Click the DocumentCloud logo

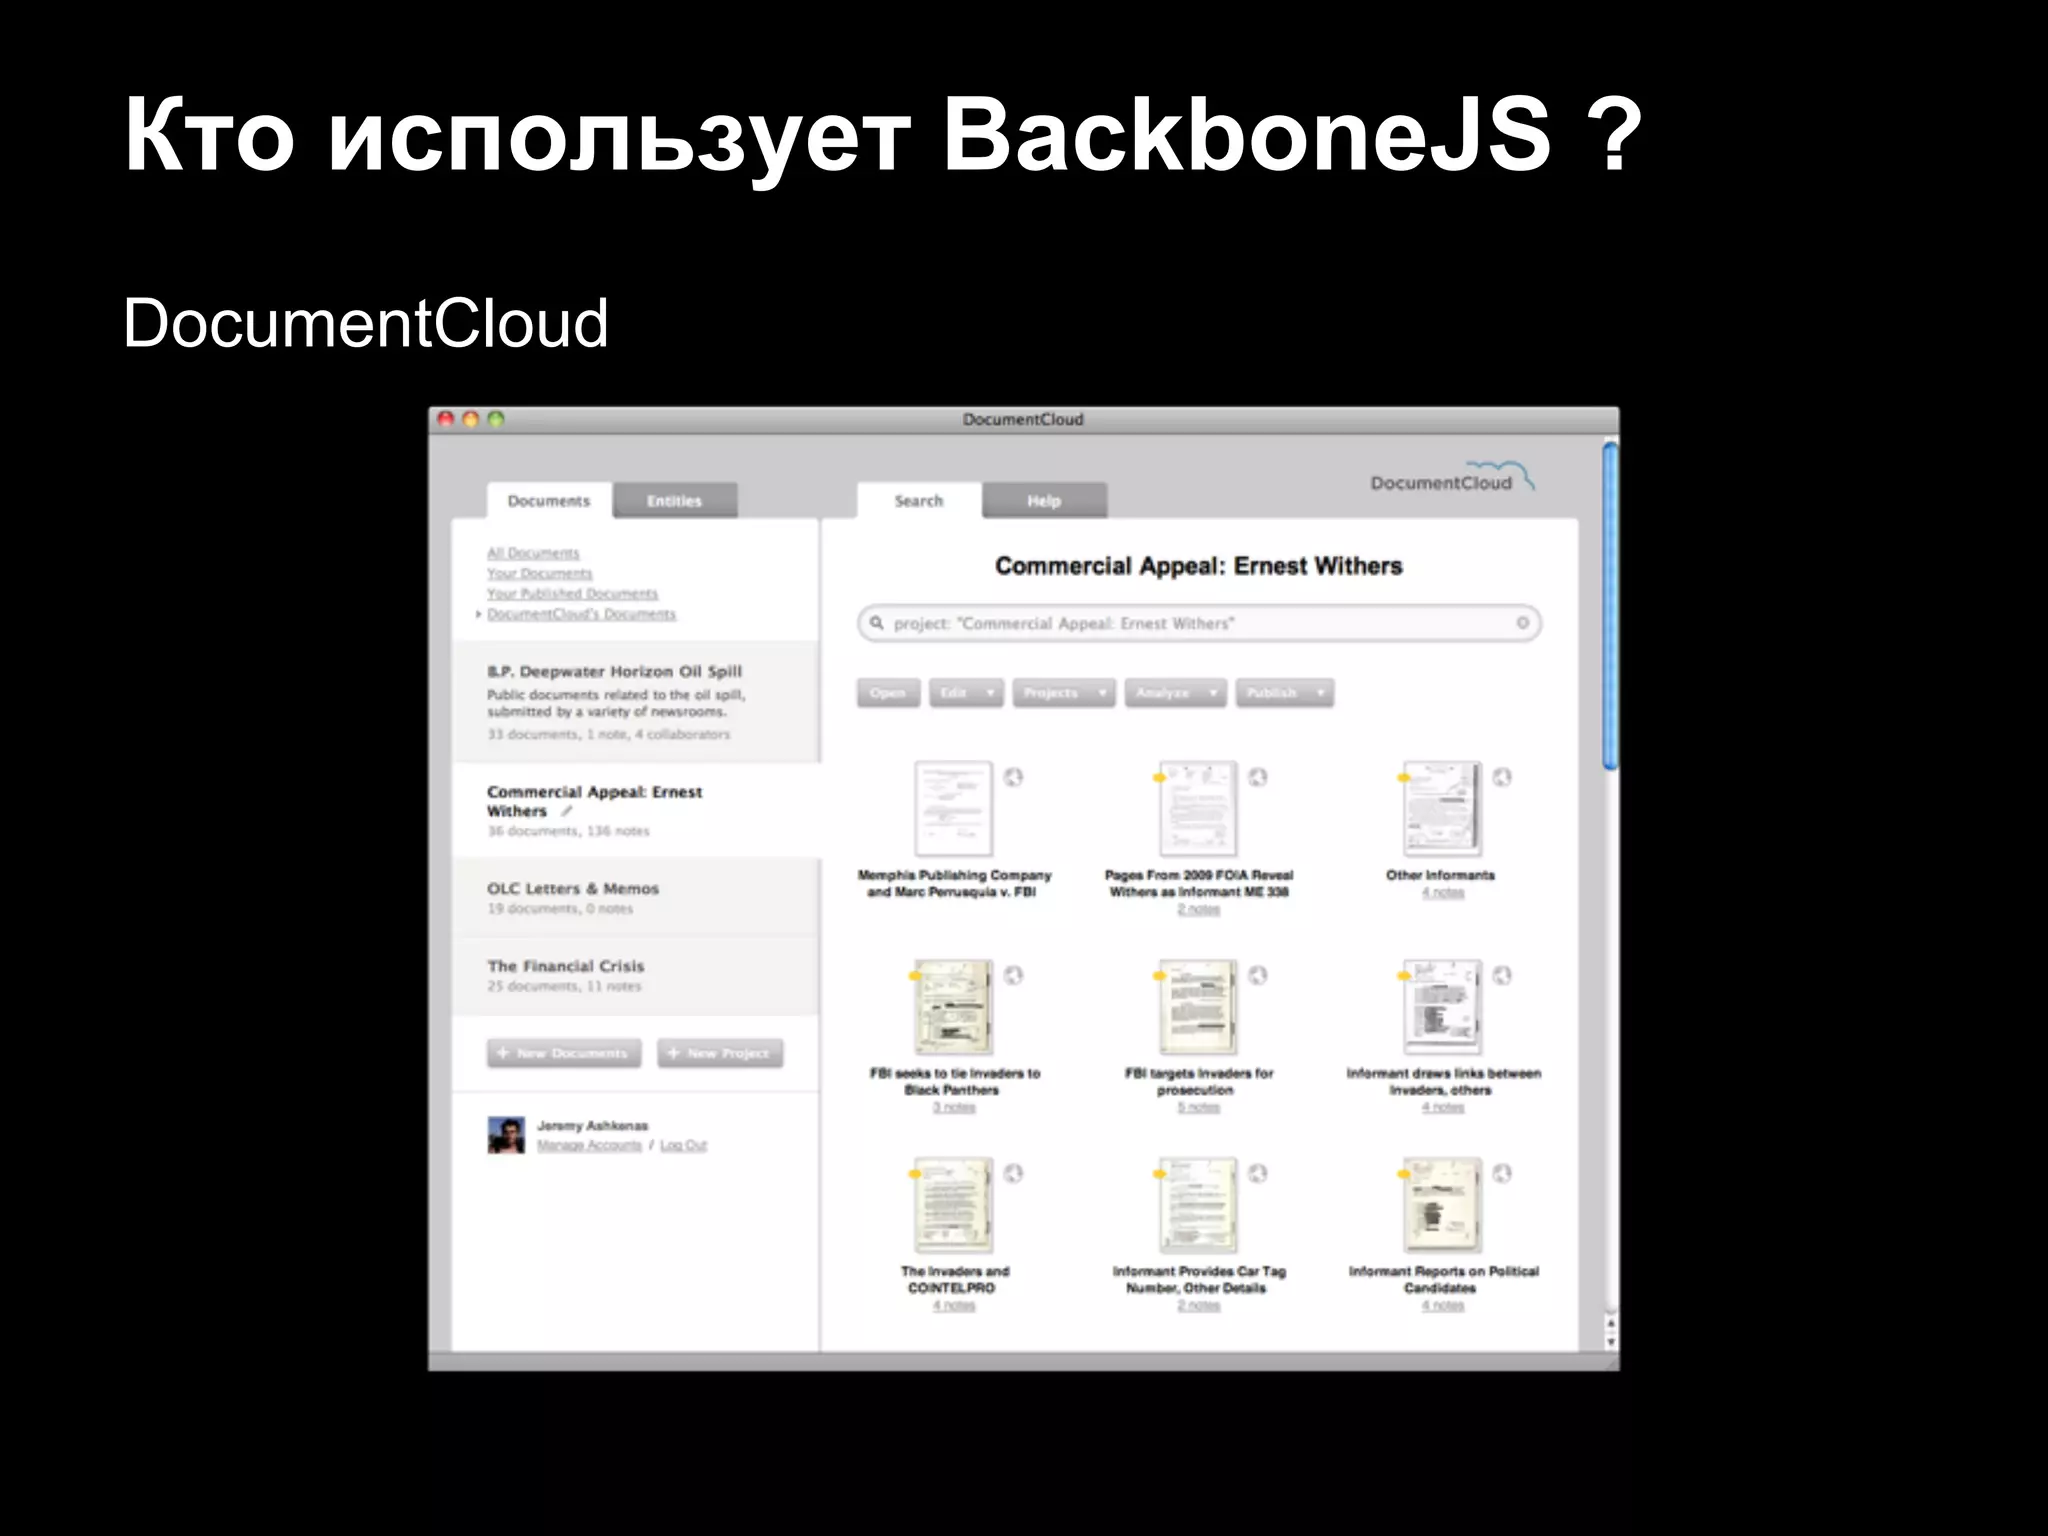click(1451, 478)
